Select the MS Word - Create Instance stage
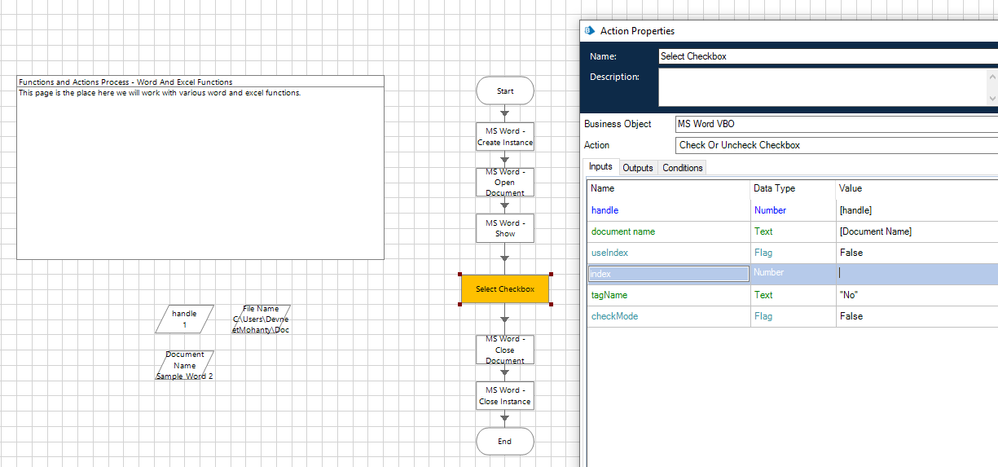The width and height of the screenshot is (998, 467). tap(505, 136)
